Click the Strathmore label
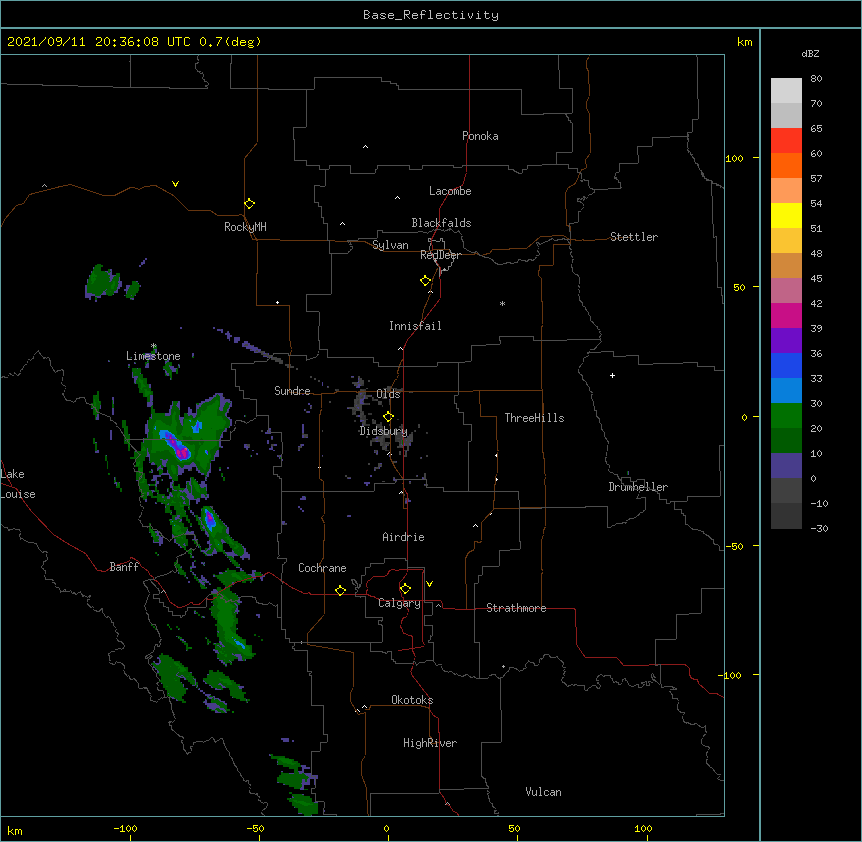862x842 pixels. [516, 608]
